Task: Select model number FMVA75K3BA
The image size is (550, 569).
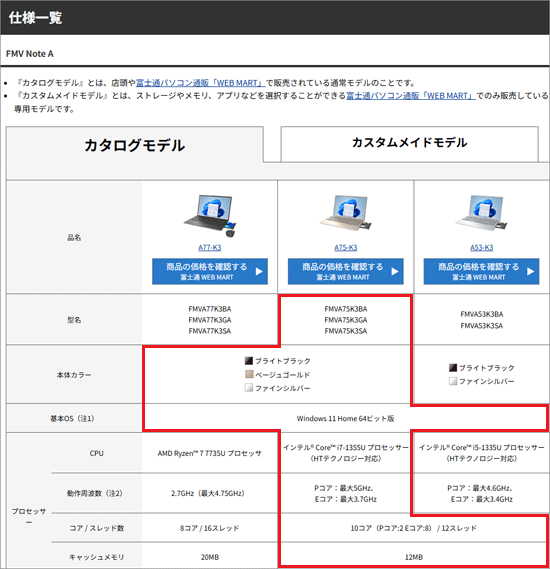Action: (346, 309)
